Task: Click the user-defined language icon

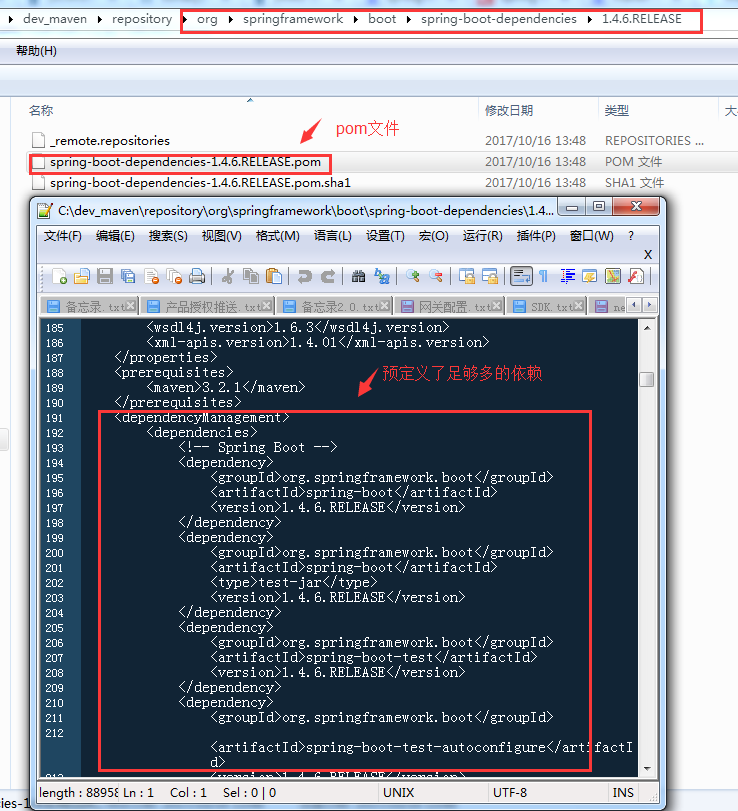Action: (x=590, y=277)
